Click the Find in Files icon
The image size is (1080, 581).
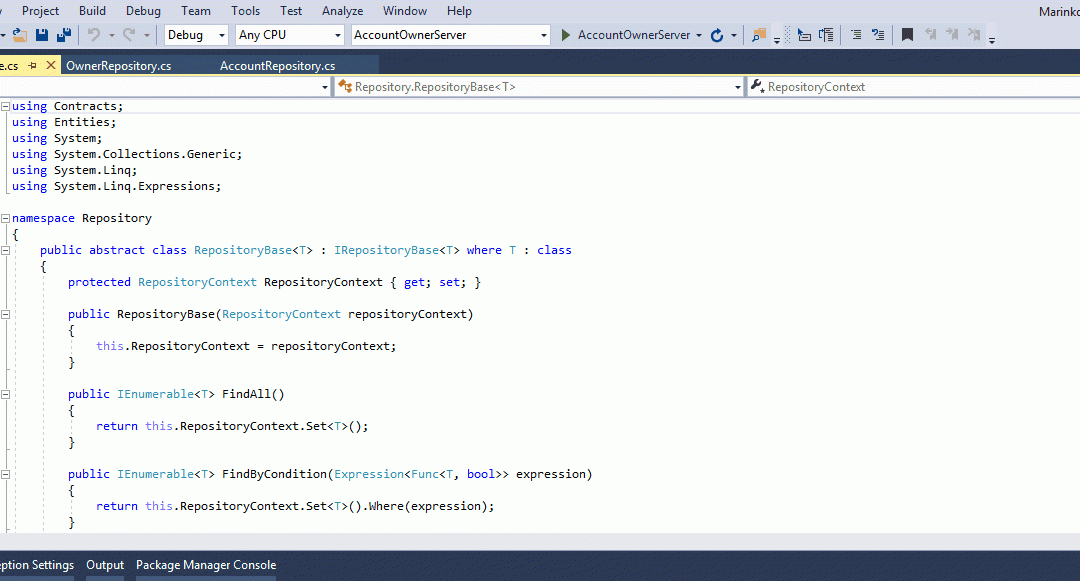point(759,35)
